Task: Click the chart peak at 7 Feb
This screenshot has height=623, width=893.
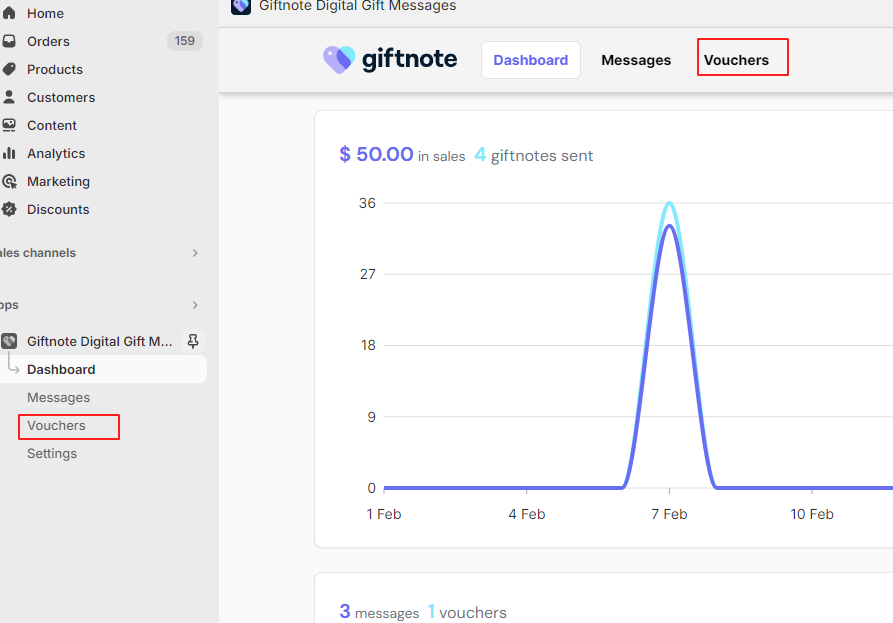Action: click(669, 205)
